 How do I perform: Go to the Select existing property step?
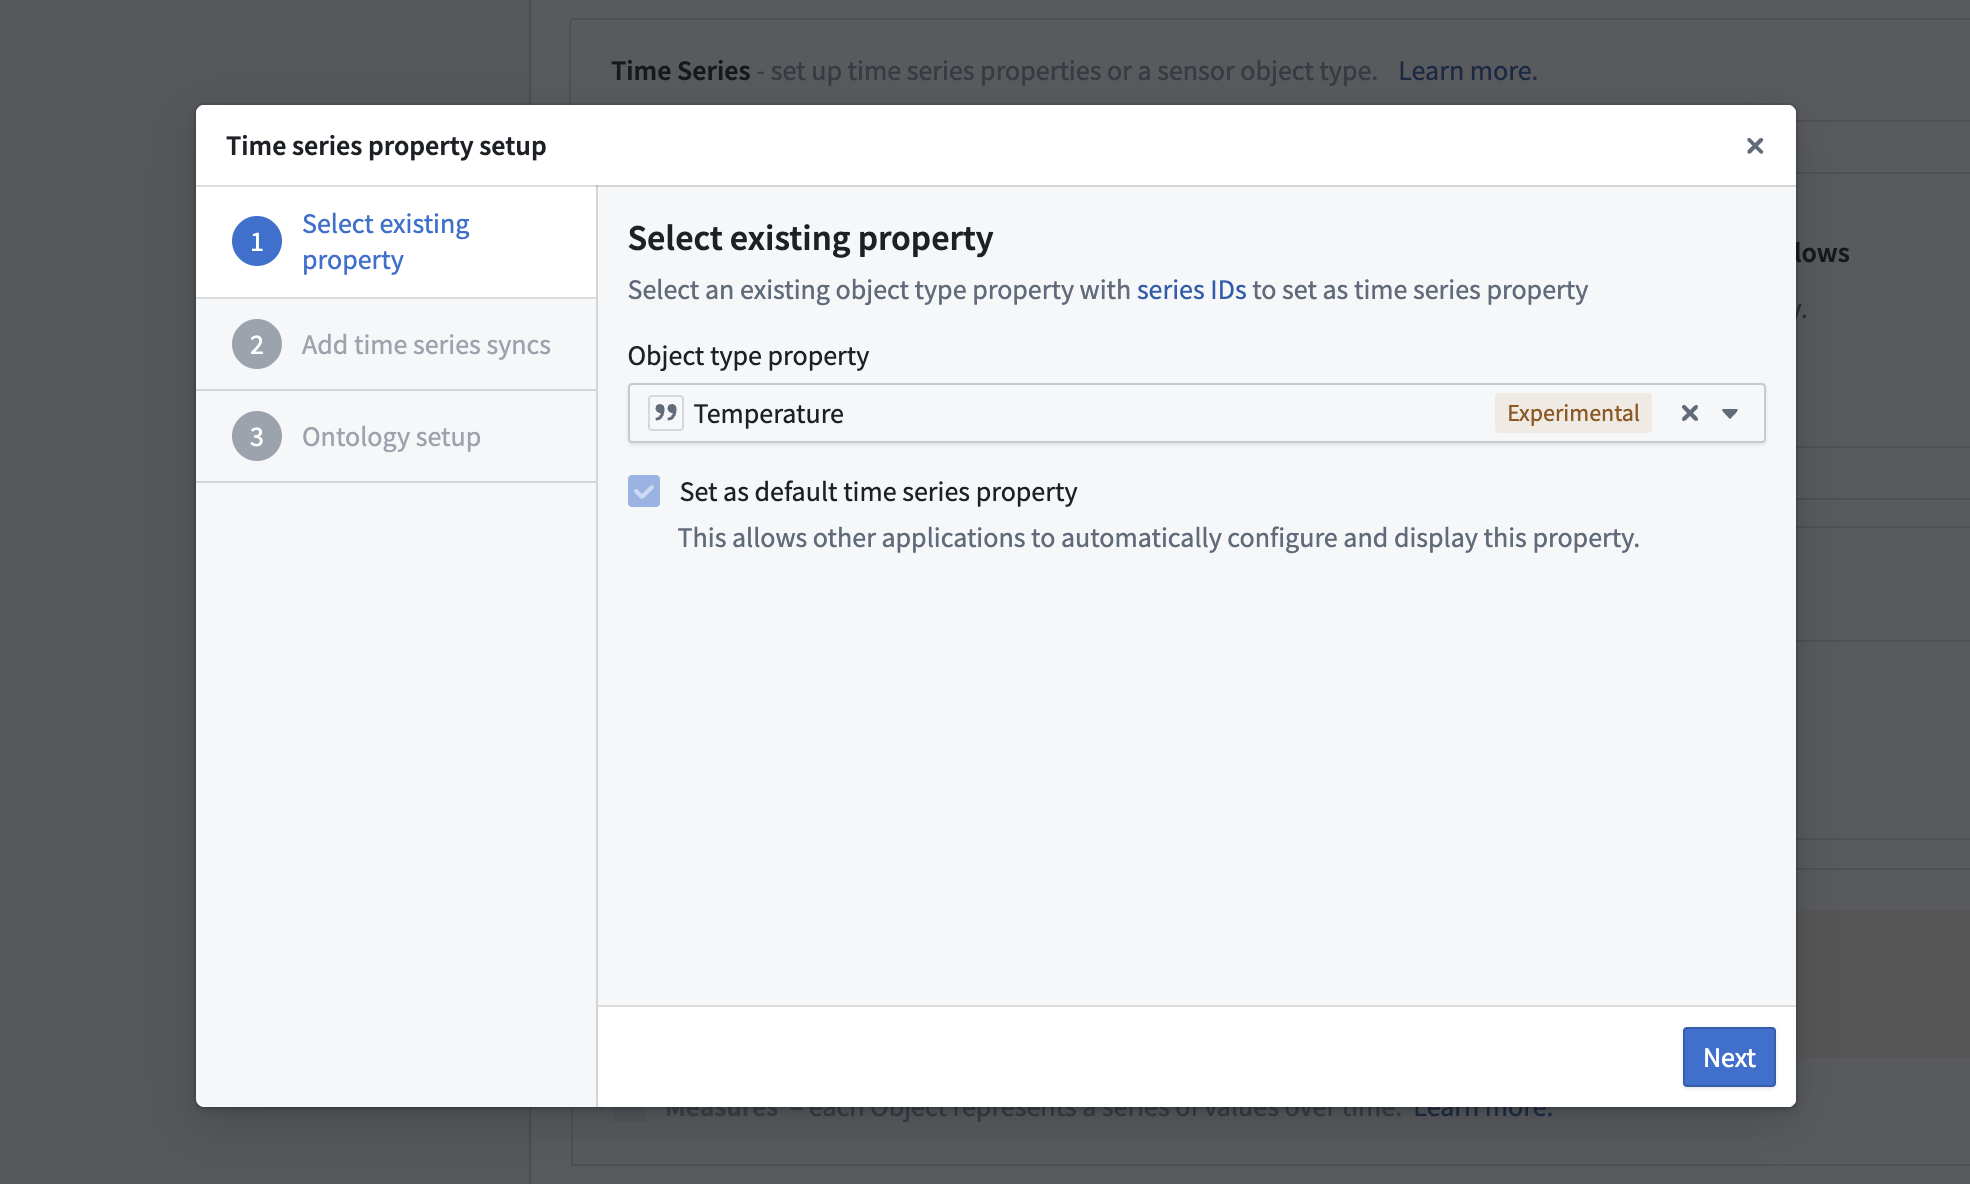[x=396, y=242]
